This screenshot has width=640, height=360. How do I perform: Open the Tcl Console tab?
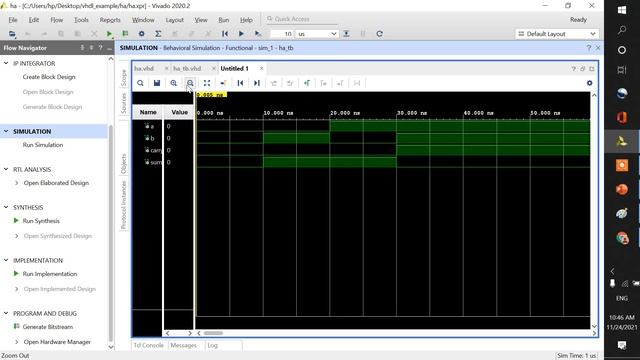(148, 345)
